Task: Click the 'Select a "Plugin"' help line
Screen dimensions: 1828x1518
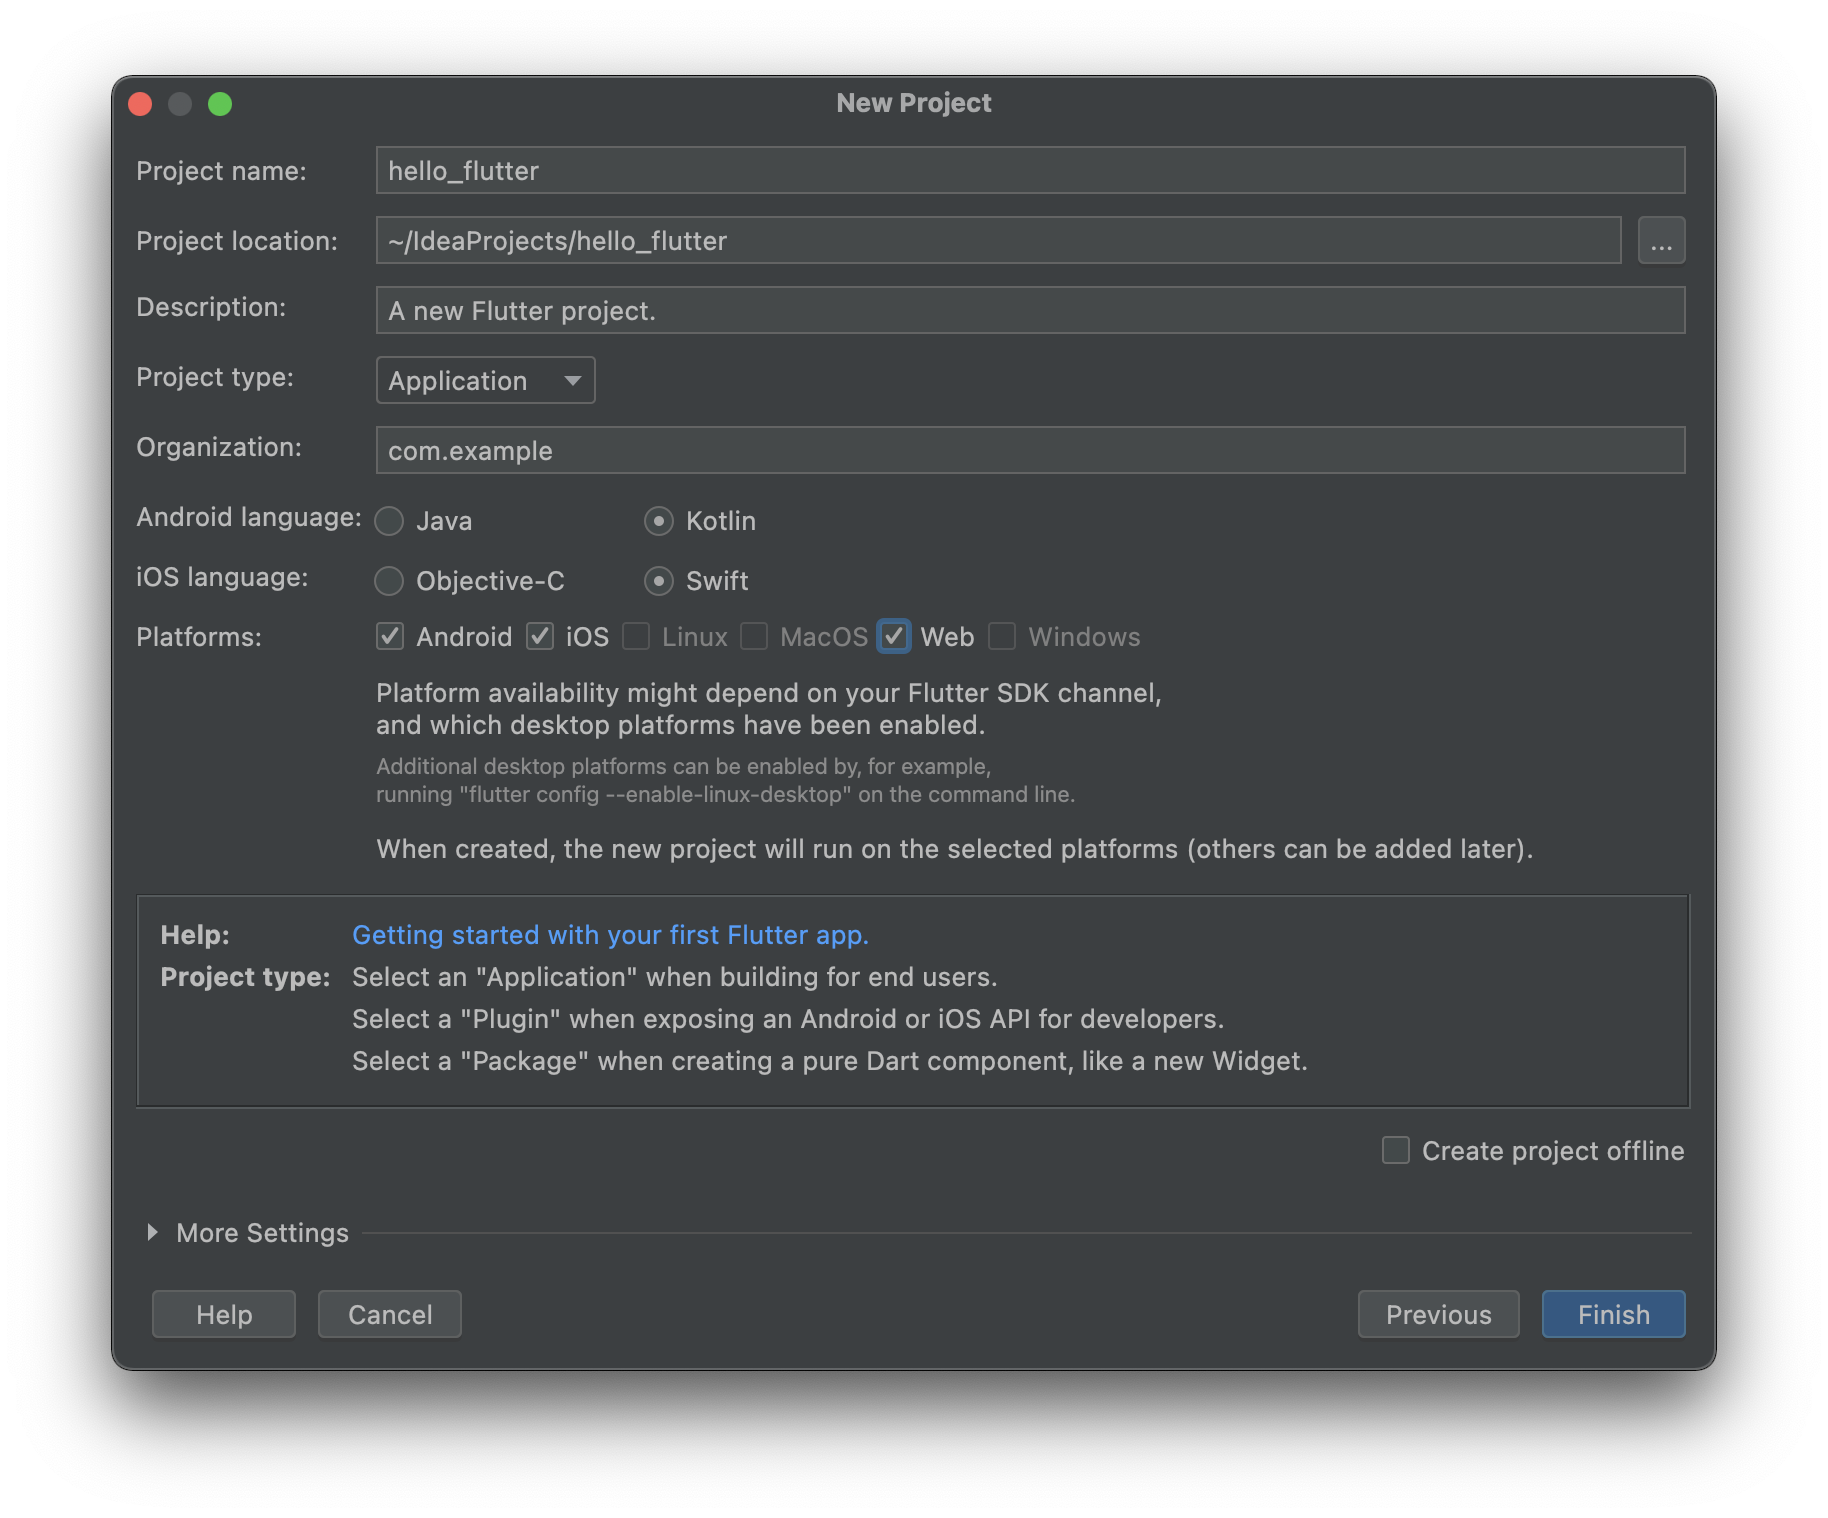Action: click(788, 1019)
